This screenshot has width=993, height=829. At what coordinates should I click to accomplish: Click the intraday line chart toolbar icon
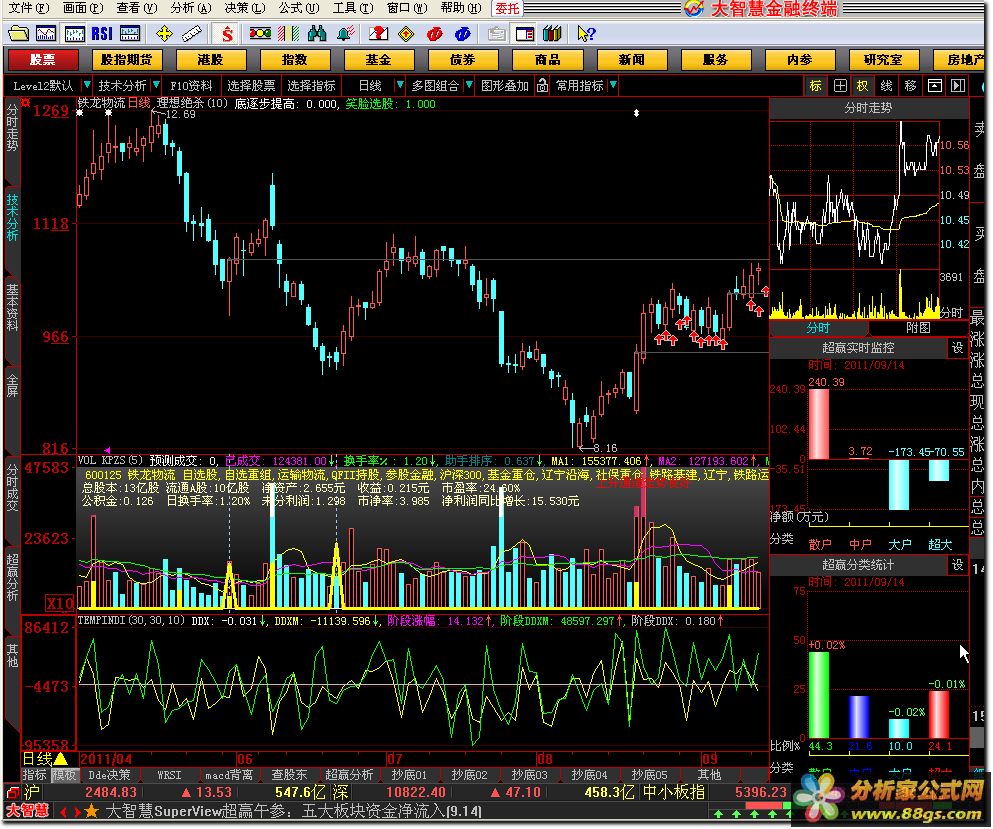(46, 34)
